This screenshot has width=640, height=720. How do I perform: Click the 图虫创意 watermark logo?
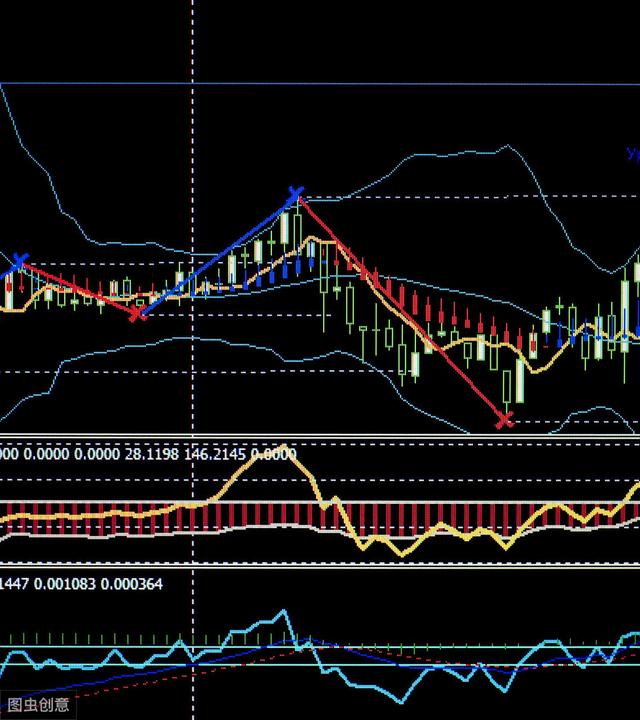pyautogui.click(x=38, y=704)
